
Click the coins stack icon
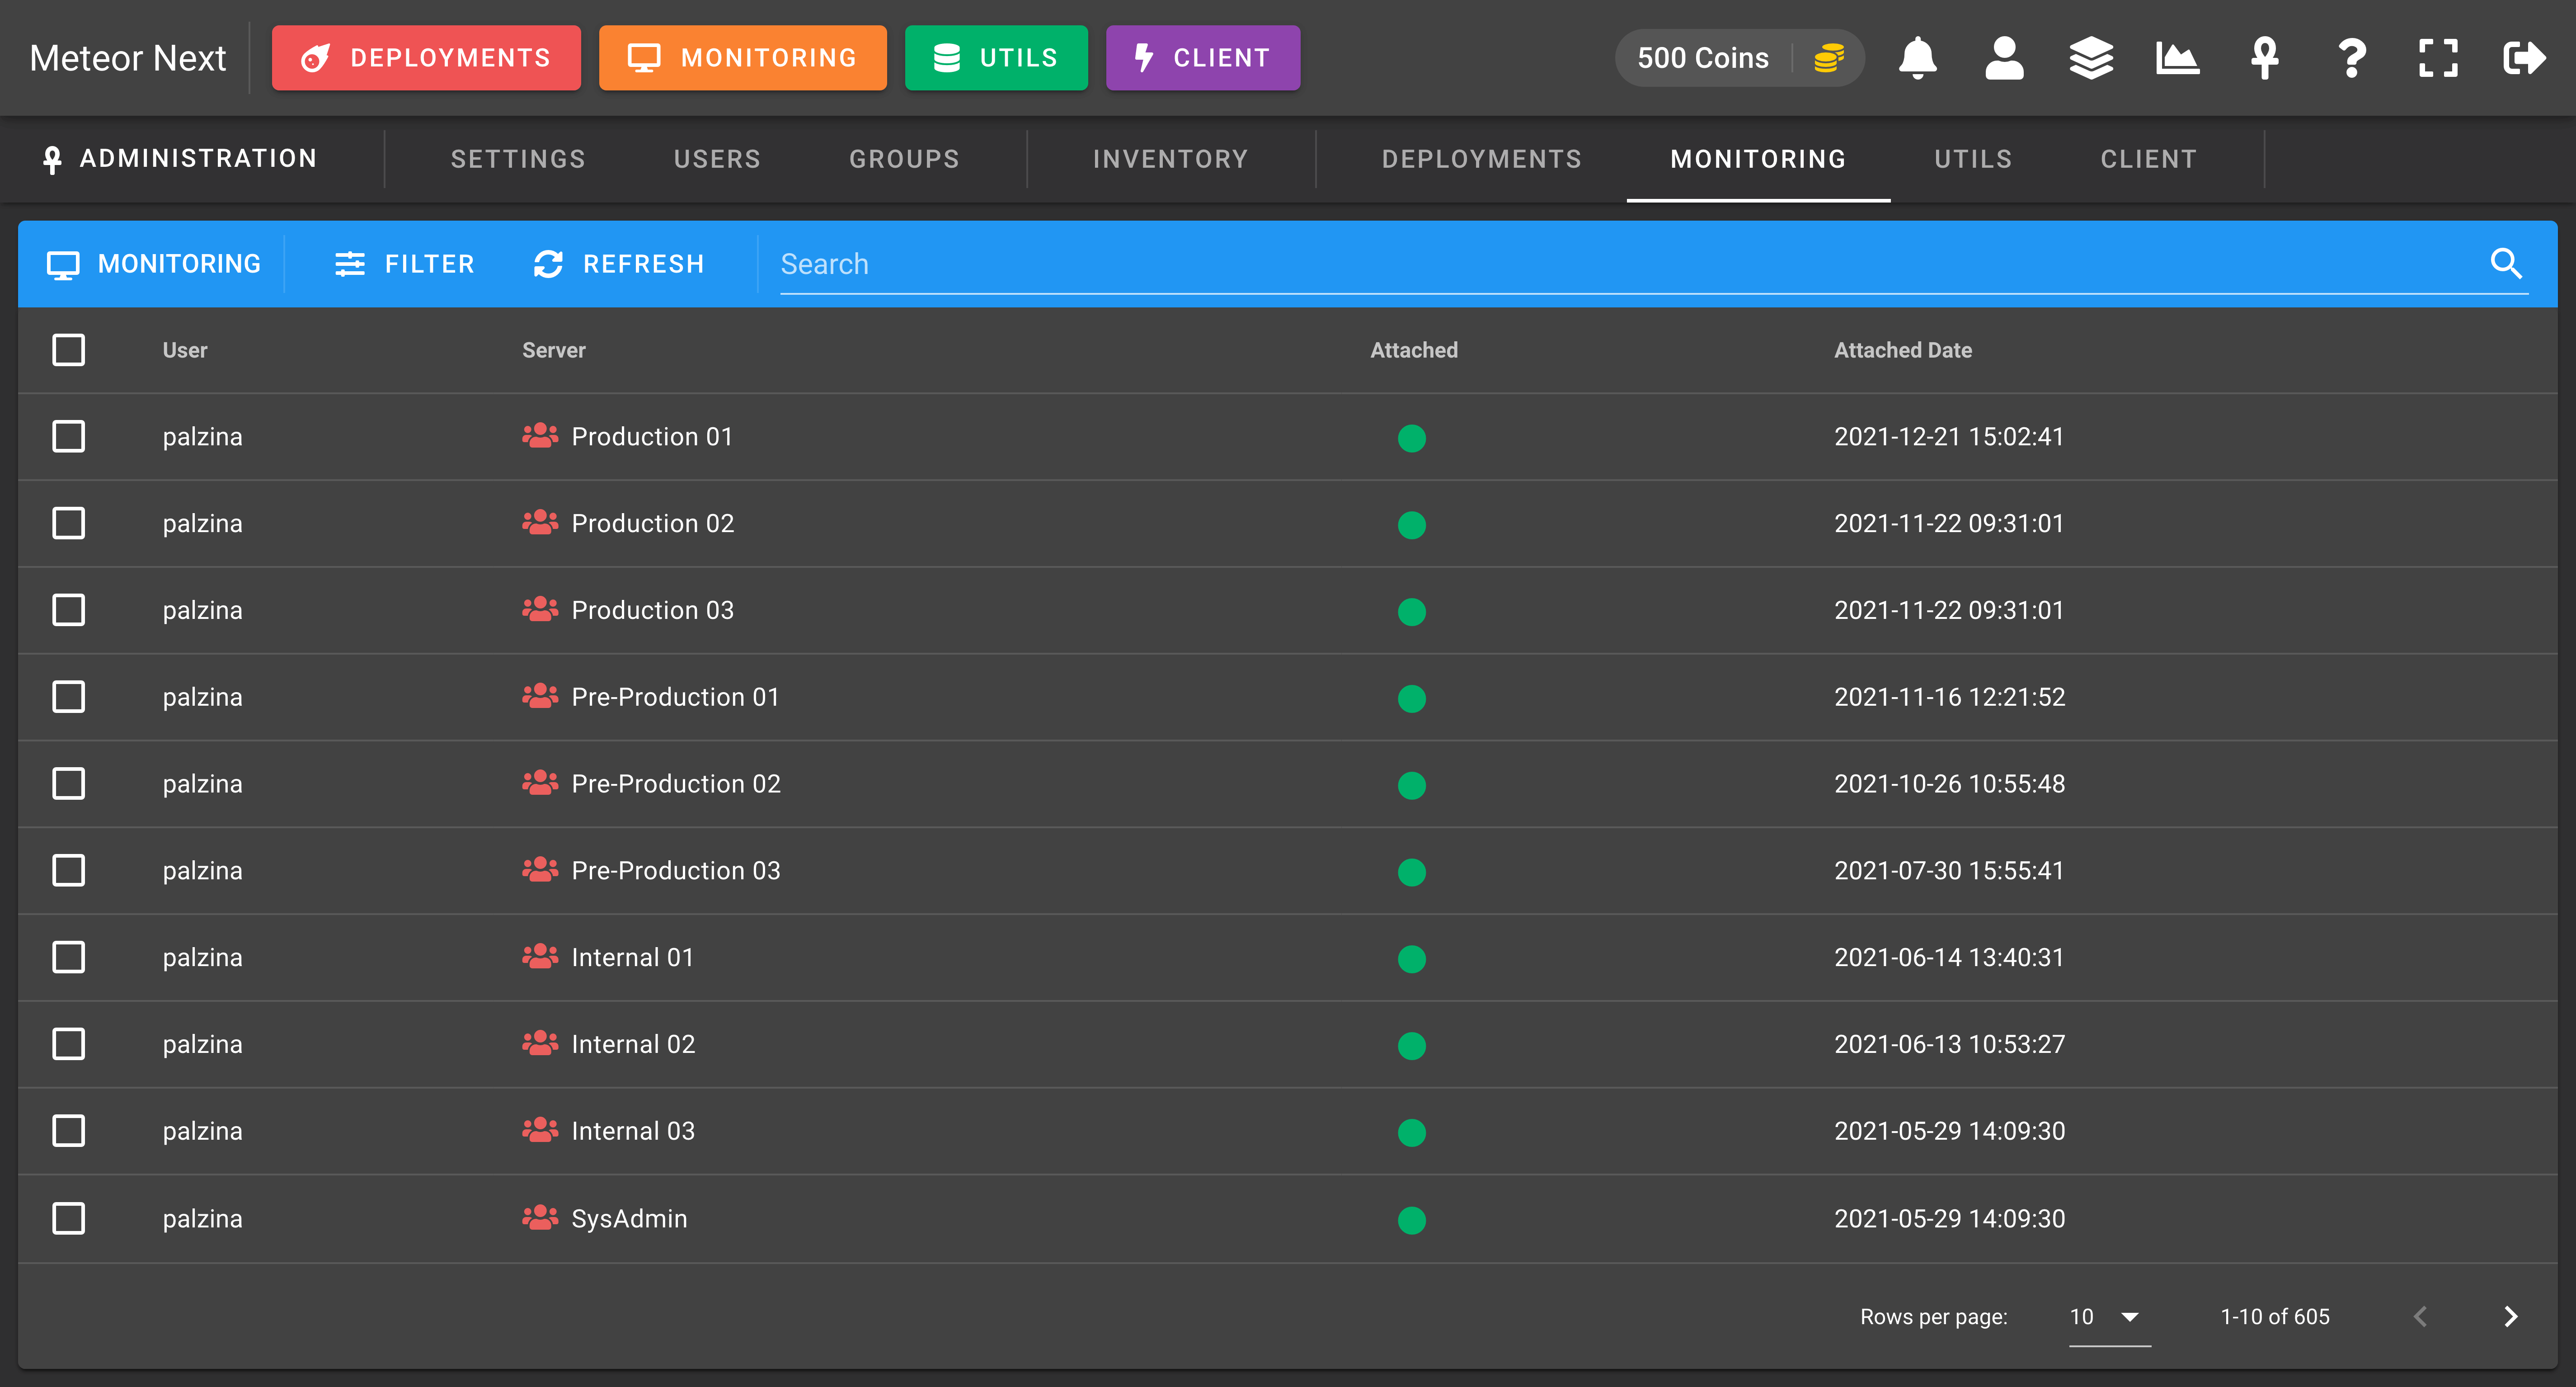[1828, 58]
